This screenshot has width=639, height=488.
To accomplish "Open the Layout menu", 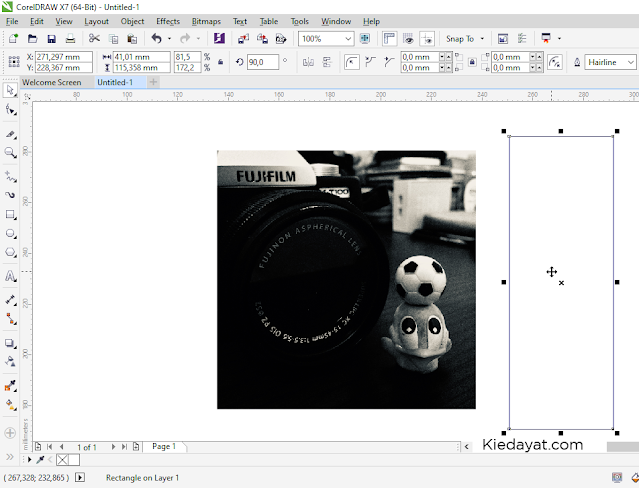I will pyautogui.click(x=97, y=21).
